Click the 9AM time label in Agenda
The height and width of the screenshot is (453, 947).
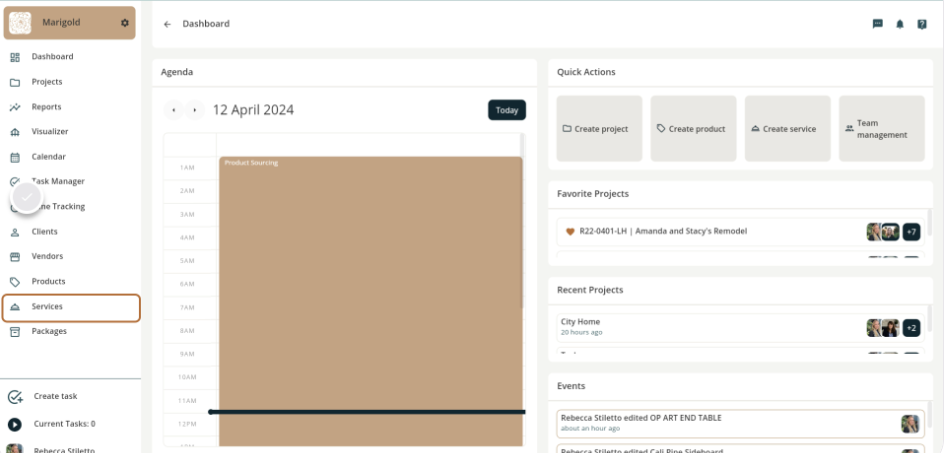(x=187, y=354)
